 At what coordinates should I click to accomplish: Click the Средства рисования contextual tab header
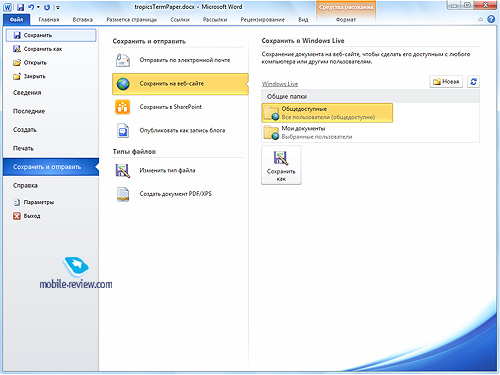(346, 7)
